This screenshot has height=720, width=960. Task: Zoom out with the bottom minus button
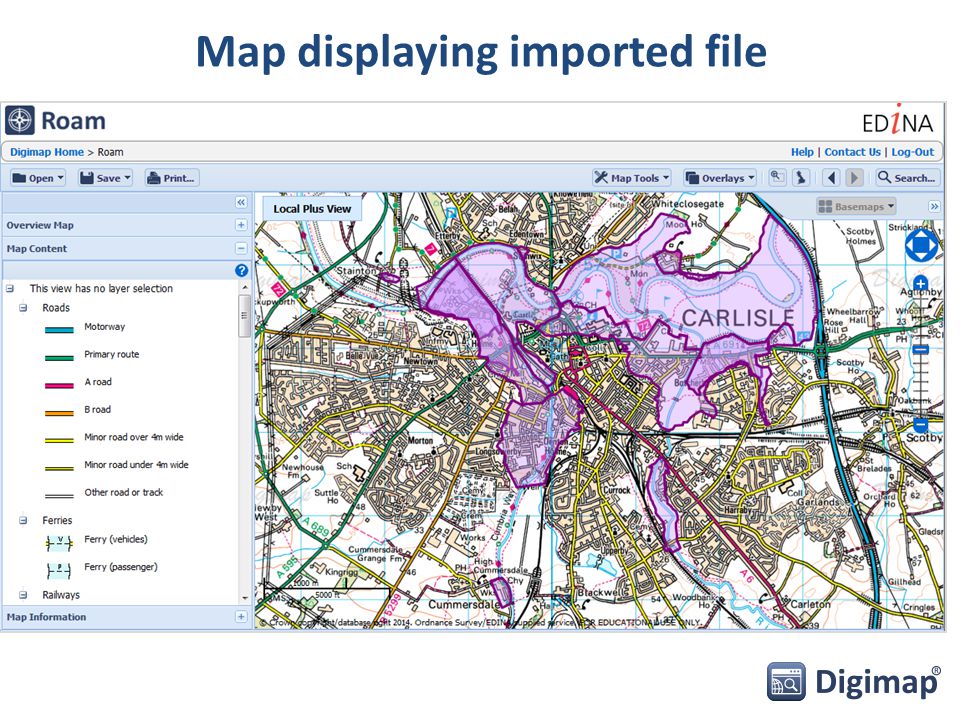[921, 424]
